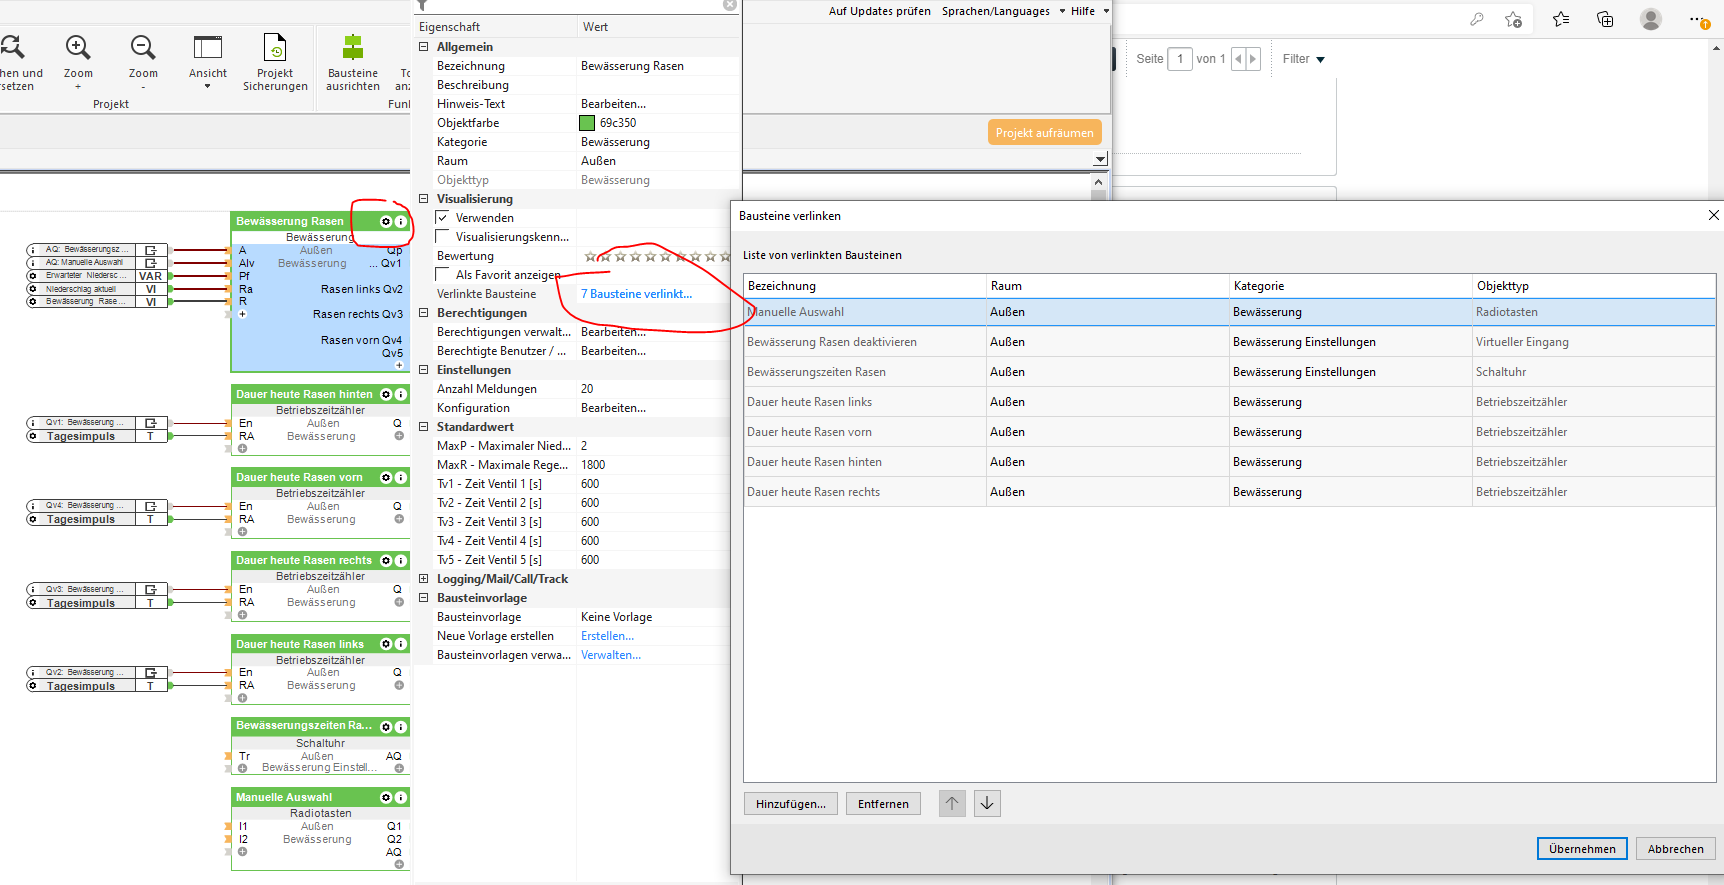Screen dimensions: 1724x885
Task: Select the Dauer heute Rasen links row
Action: [x=1230, y=402]
